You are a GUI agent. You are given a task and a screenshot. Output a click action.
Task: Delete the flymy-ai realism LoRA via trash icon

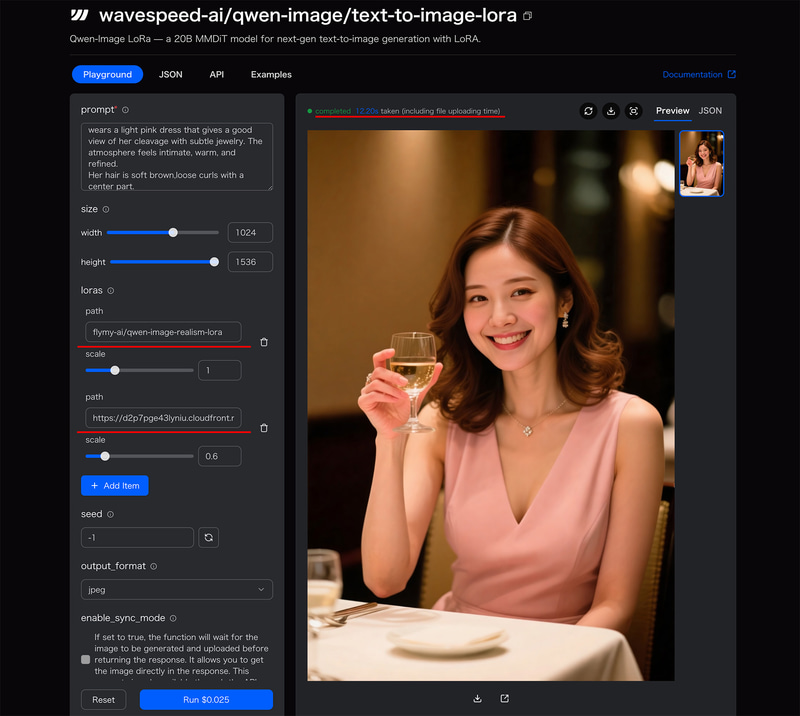264,341
